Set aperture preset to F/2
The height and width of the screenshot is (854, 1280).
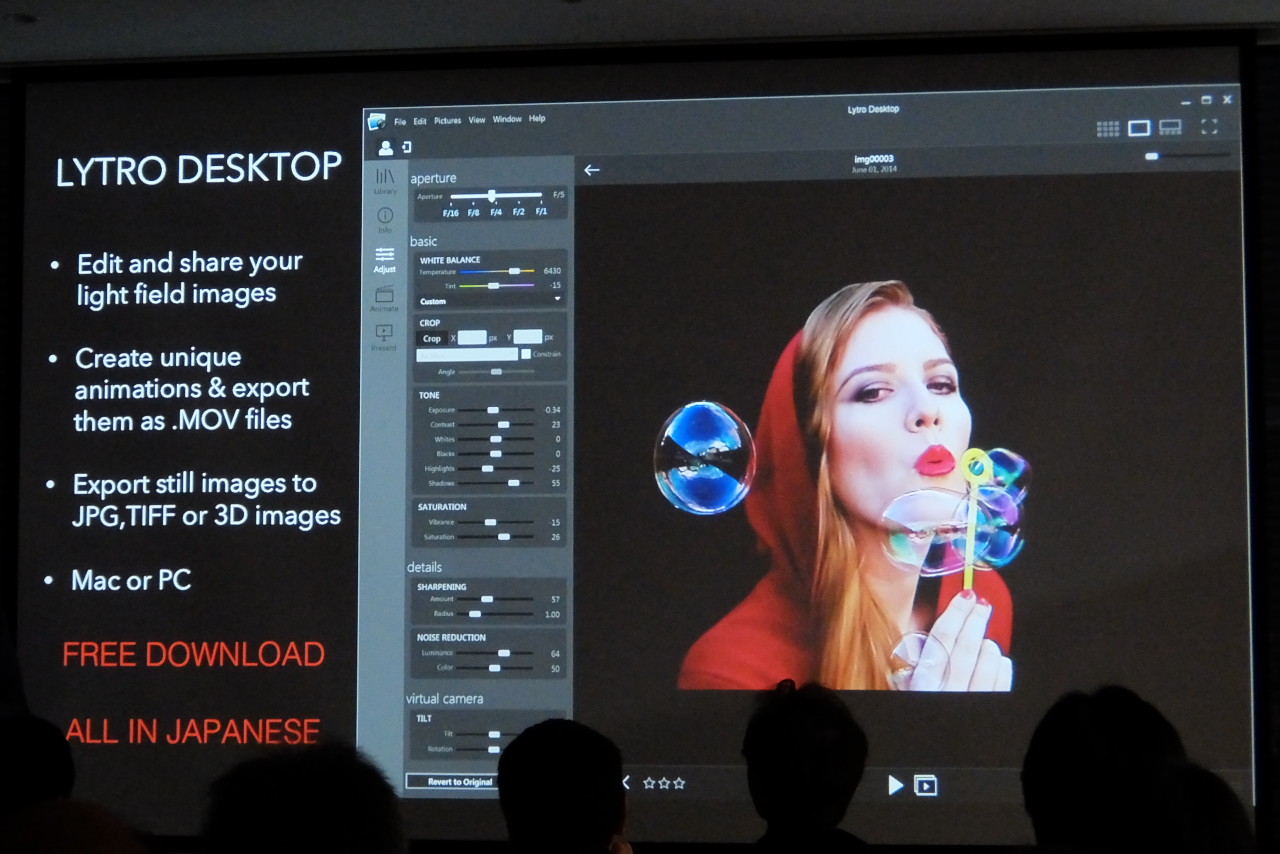coord(519,212)
